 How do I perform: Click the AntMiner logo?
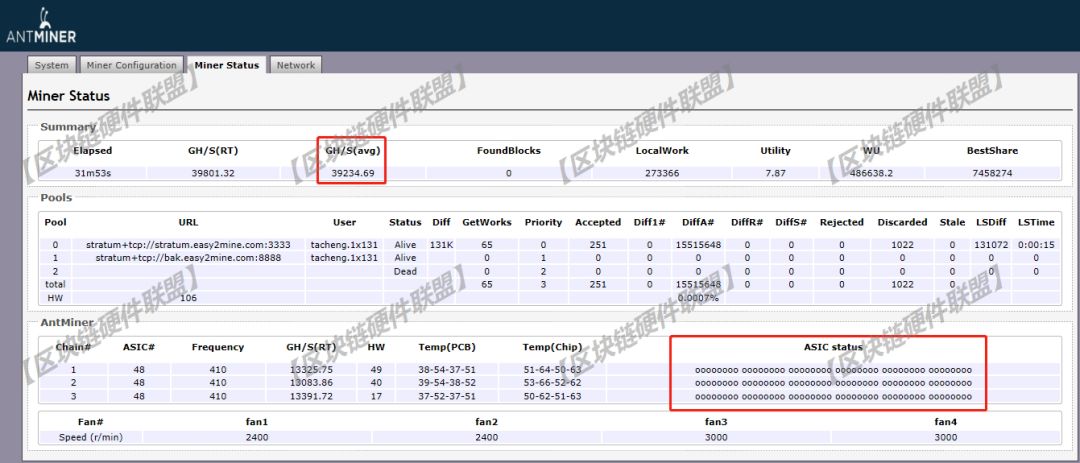pyautogui.click(x=41, y=26)
